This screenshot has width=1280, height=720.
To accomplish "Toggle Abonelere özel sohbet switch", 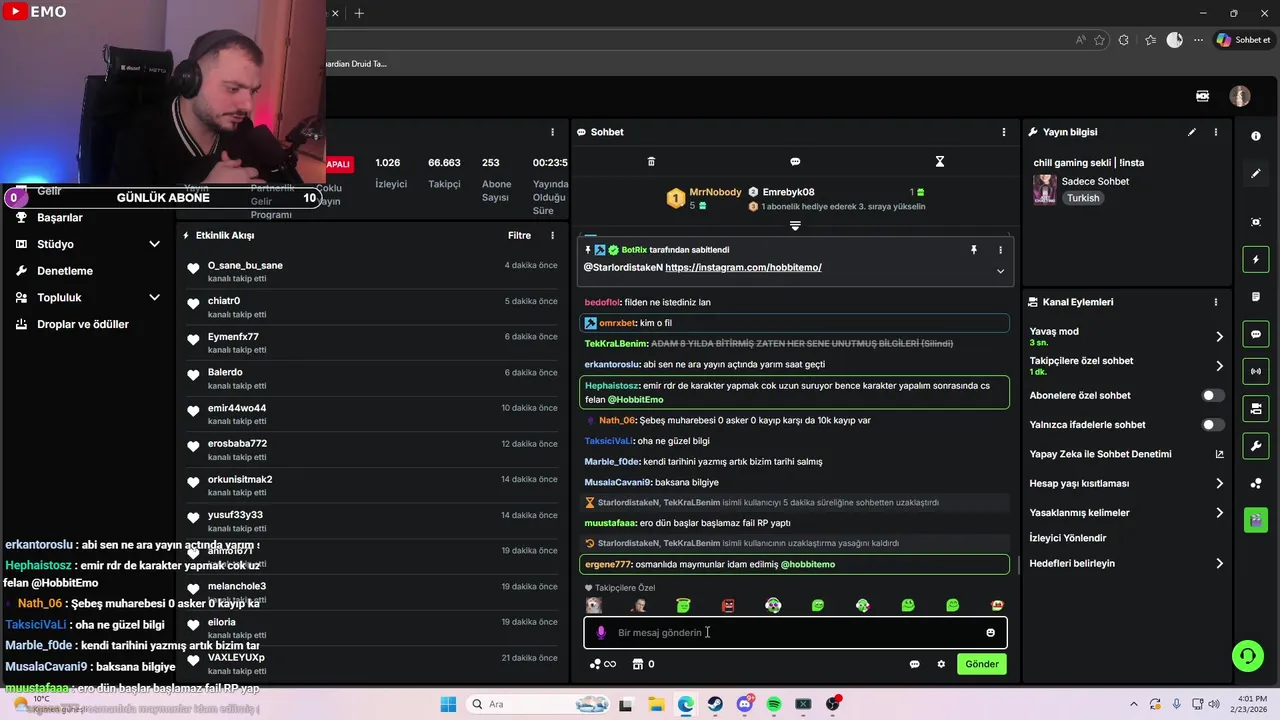I will coord(1212,396).
